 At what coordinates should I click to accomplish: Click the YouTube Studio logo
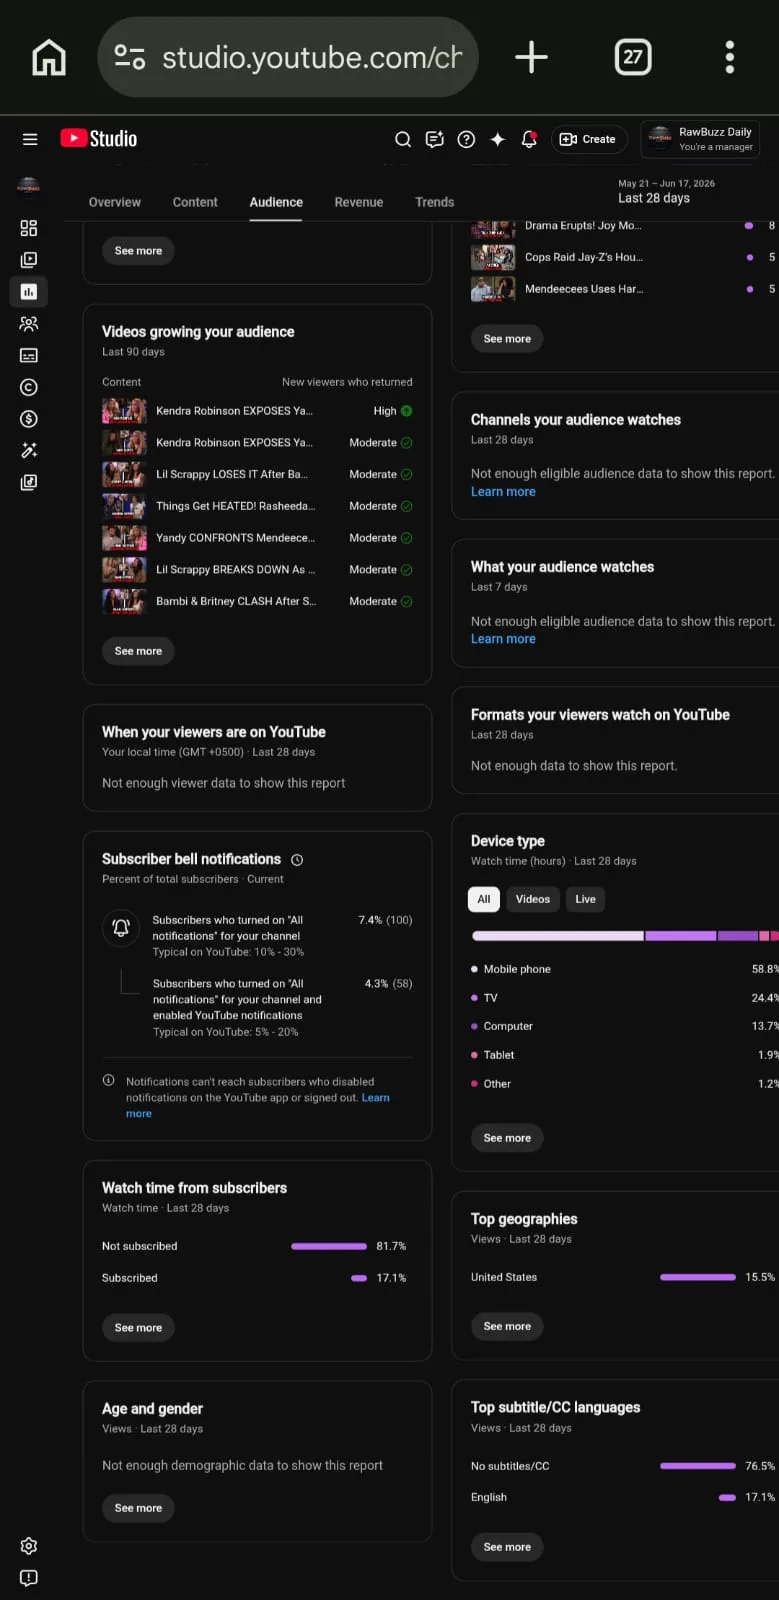tap(99, 139)
